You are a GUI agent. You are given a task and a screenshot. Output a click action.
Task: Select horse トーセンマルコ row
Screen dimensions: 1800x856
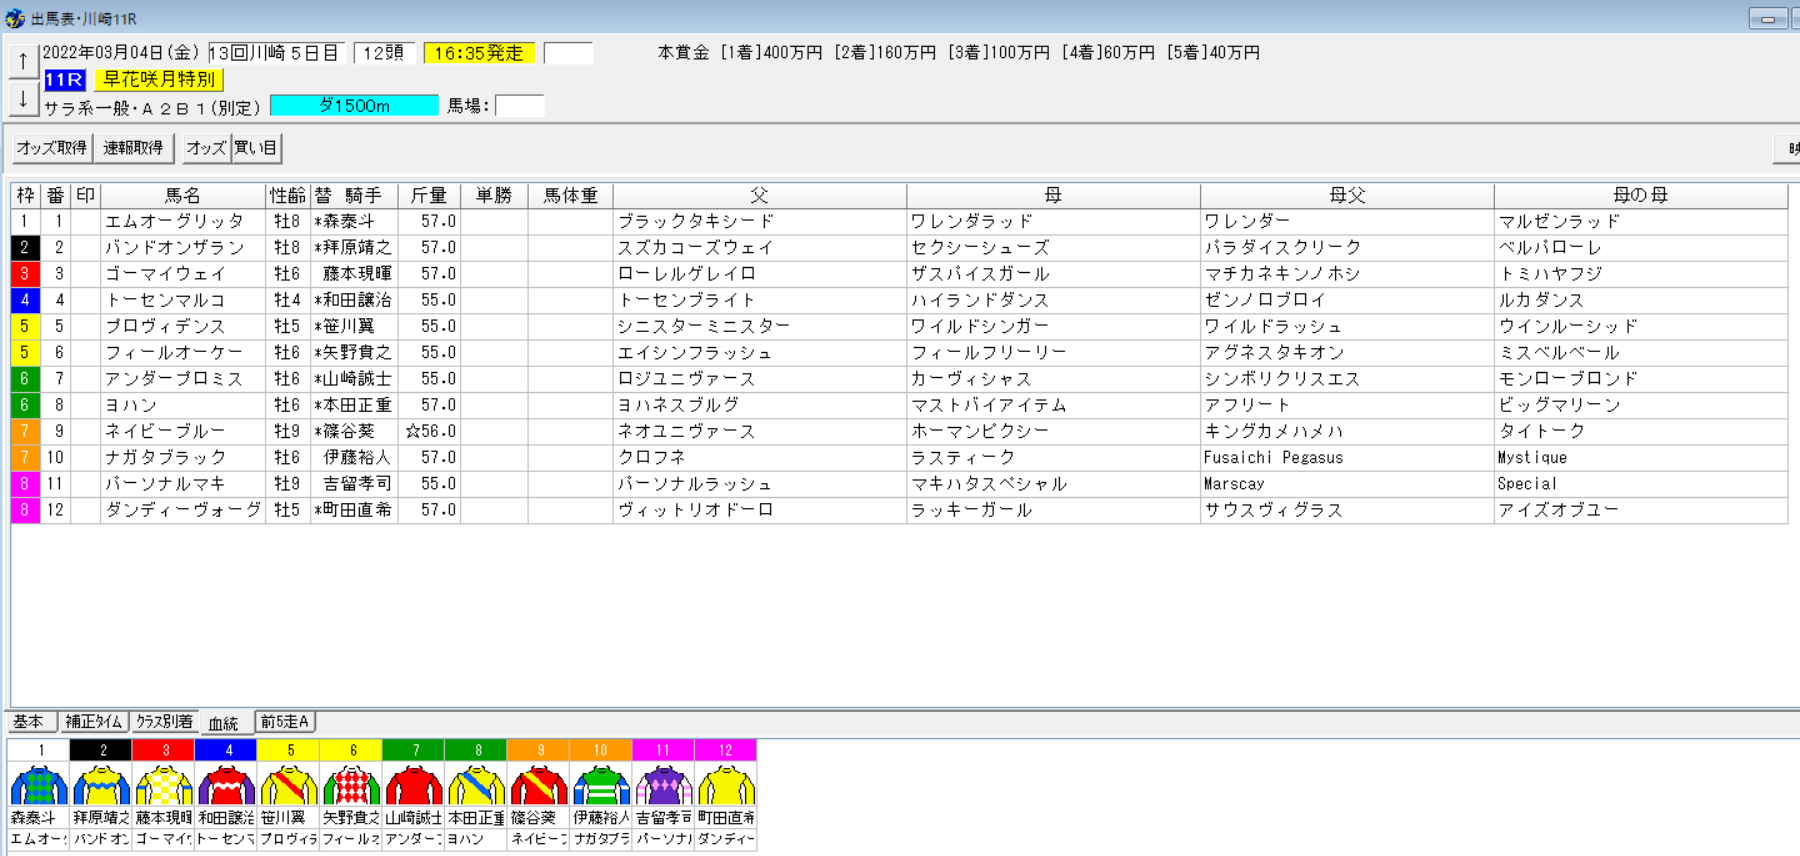pyautogui.click(x=898, y=300)
